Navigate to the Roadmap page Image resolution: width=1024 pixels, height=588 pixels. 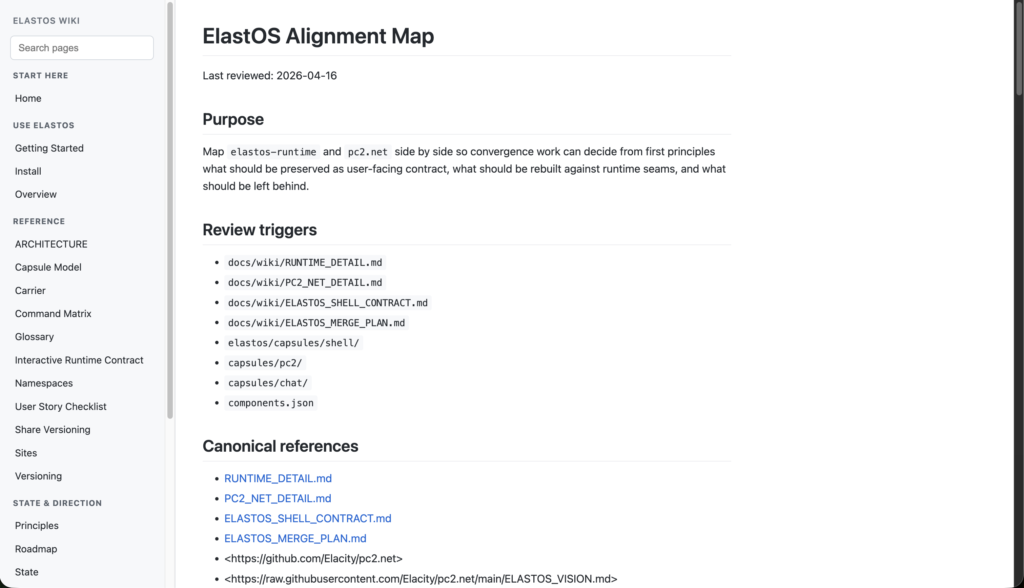click(36, 549)
